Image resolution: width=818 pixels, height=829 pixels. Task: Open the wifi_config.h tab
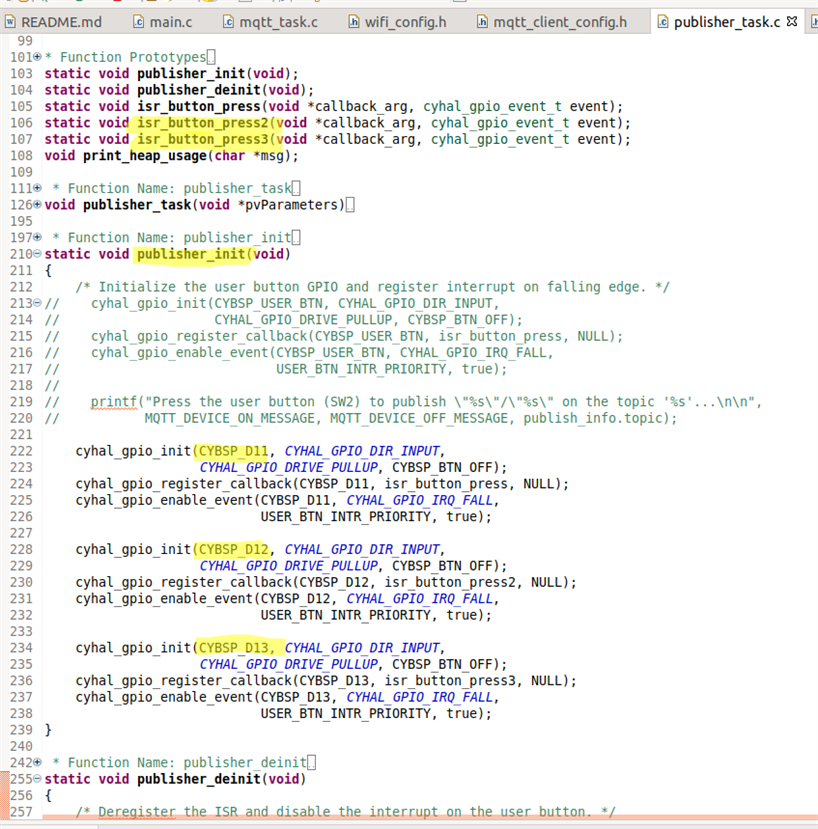pos(398,22)
